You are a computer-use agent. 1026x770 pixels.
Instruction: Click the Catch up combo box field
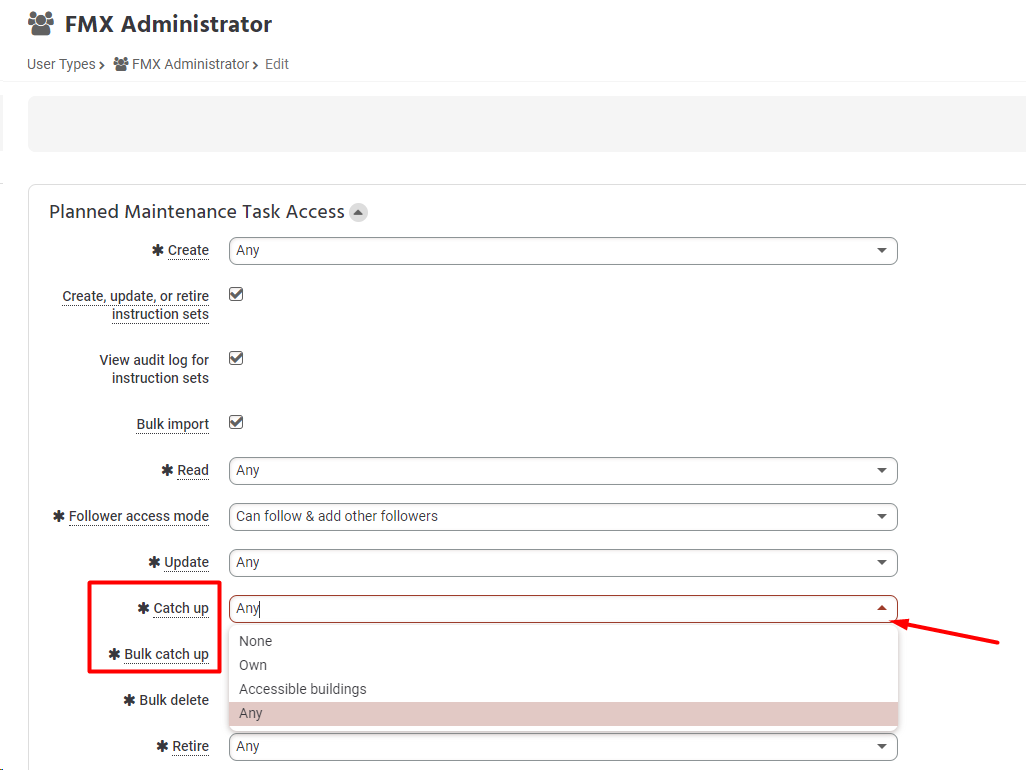point(550,608)
